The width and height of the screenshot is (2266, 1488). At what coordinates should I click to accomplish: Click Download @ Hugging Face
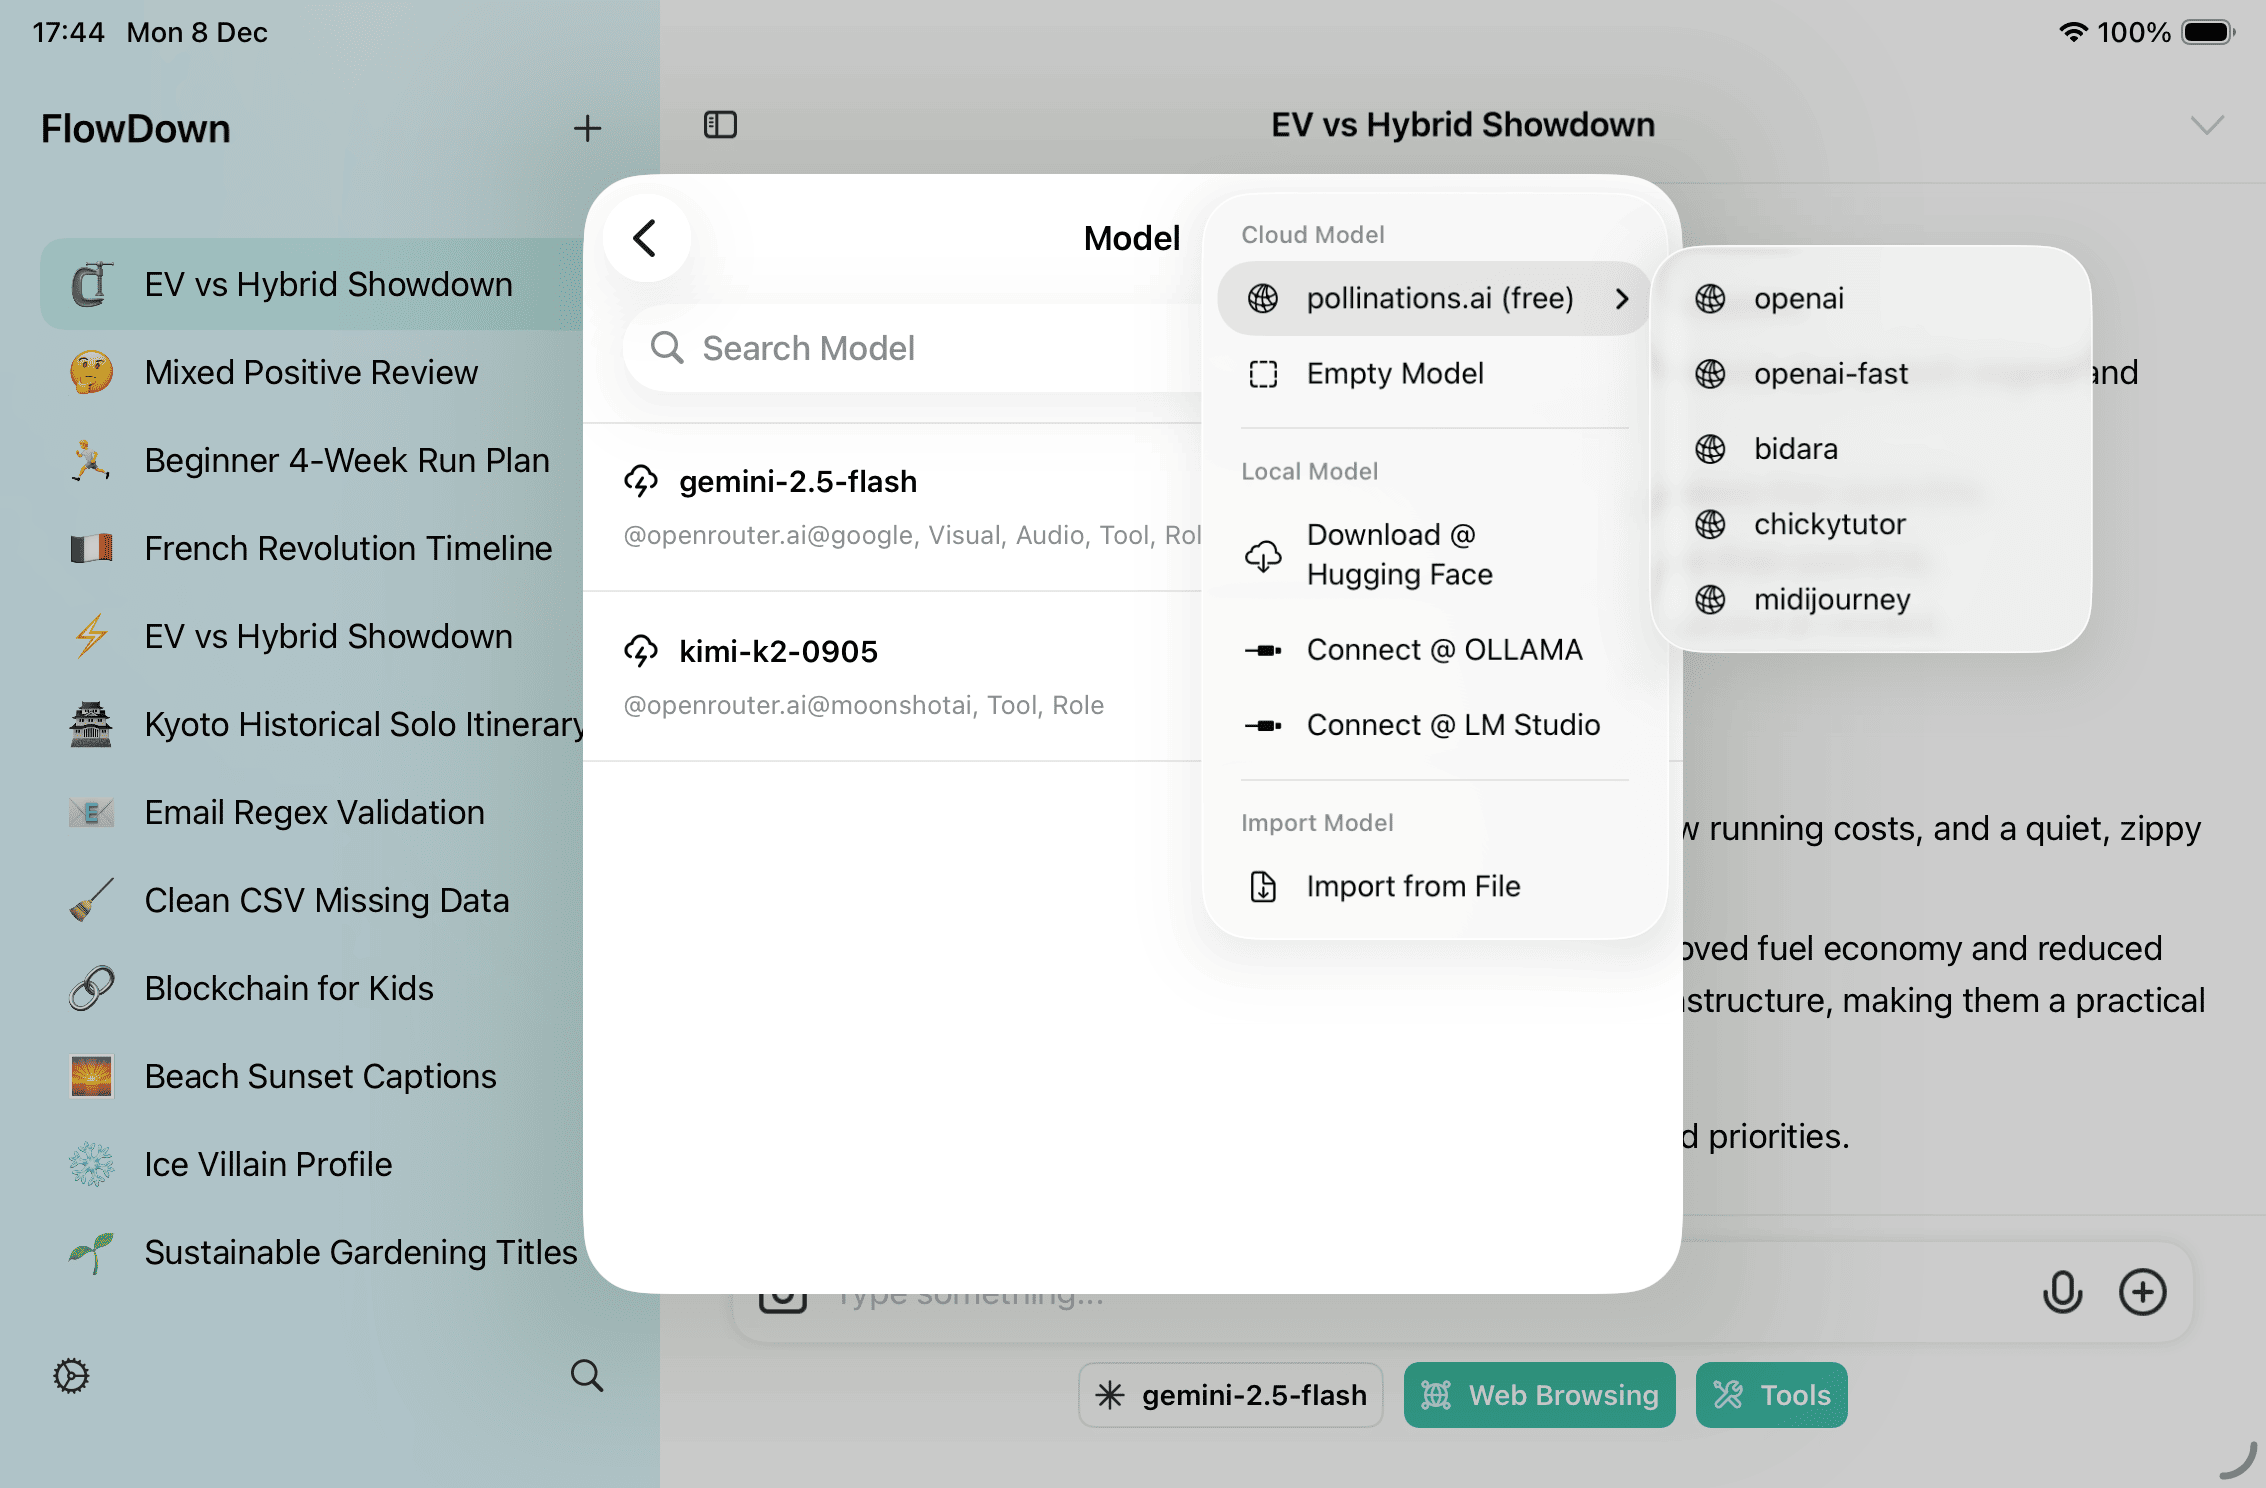[1398, 555]
